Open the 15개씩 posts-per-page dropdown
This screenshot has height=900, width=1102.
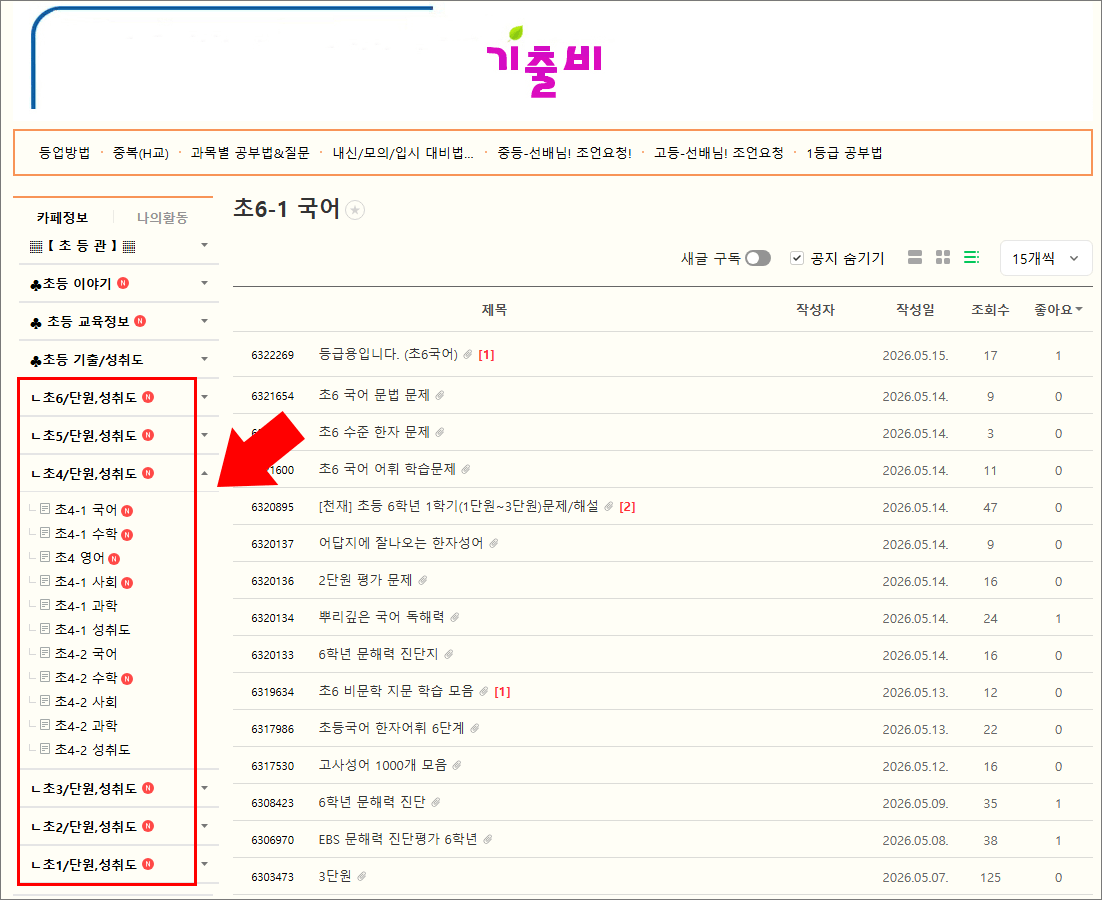1046,259
